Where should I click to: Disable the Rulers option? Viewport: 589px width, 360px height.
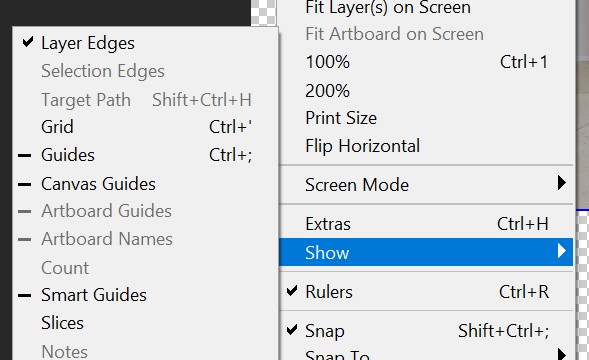[x=426, y=292]
